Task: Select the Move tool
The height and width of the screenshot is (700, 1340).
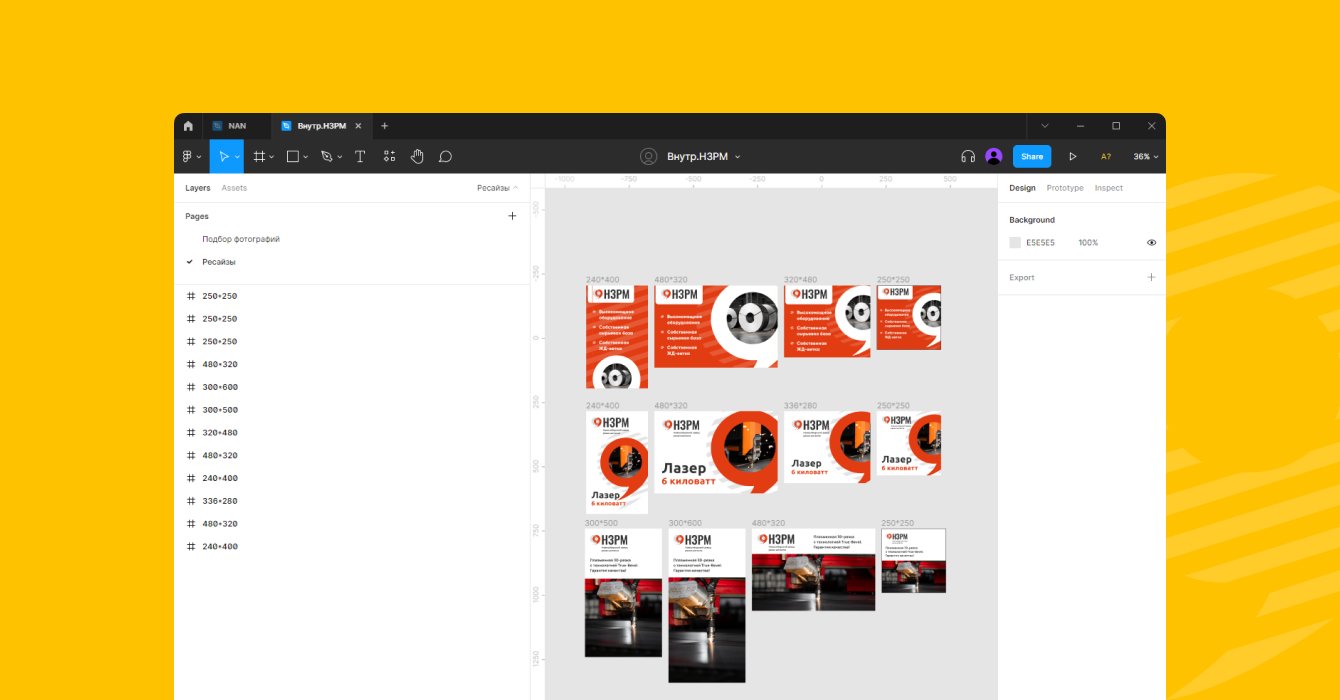Action: pos(223,157)
